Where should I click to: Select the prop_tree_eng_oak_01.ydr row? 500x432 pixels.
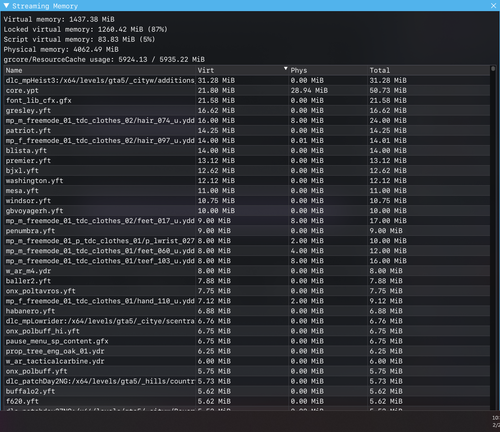tap(247, 351)
